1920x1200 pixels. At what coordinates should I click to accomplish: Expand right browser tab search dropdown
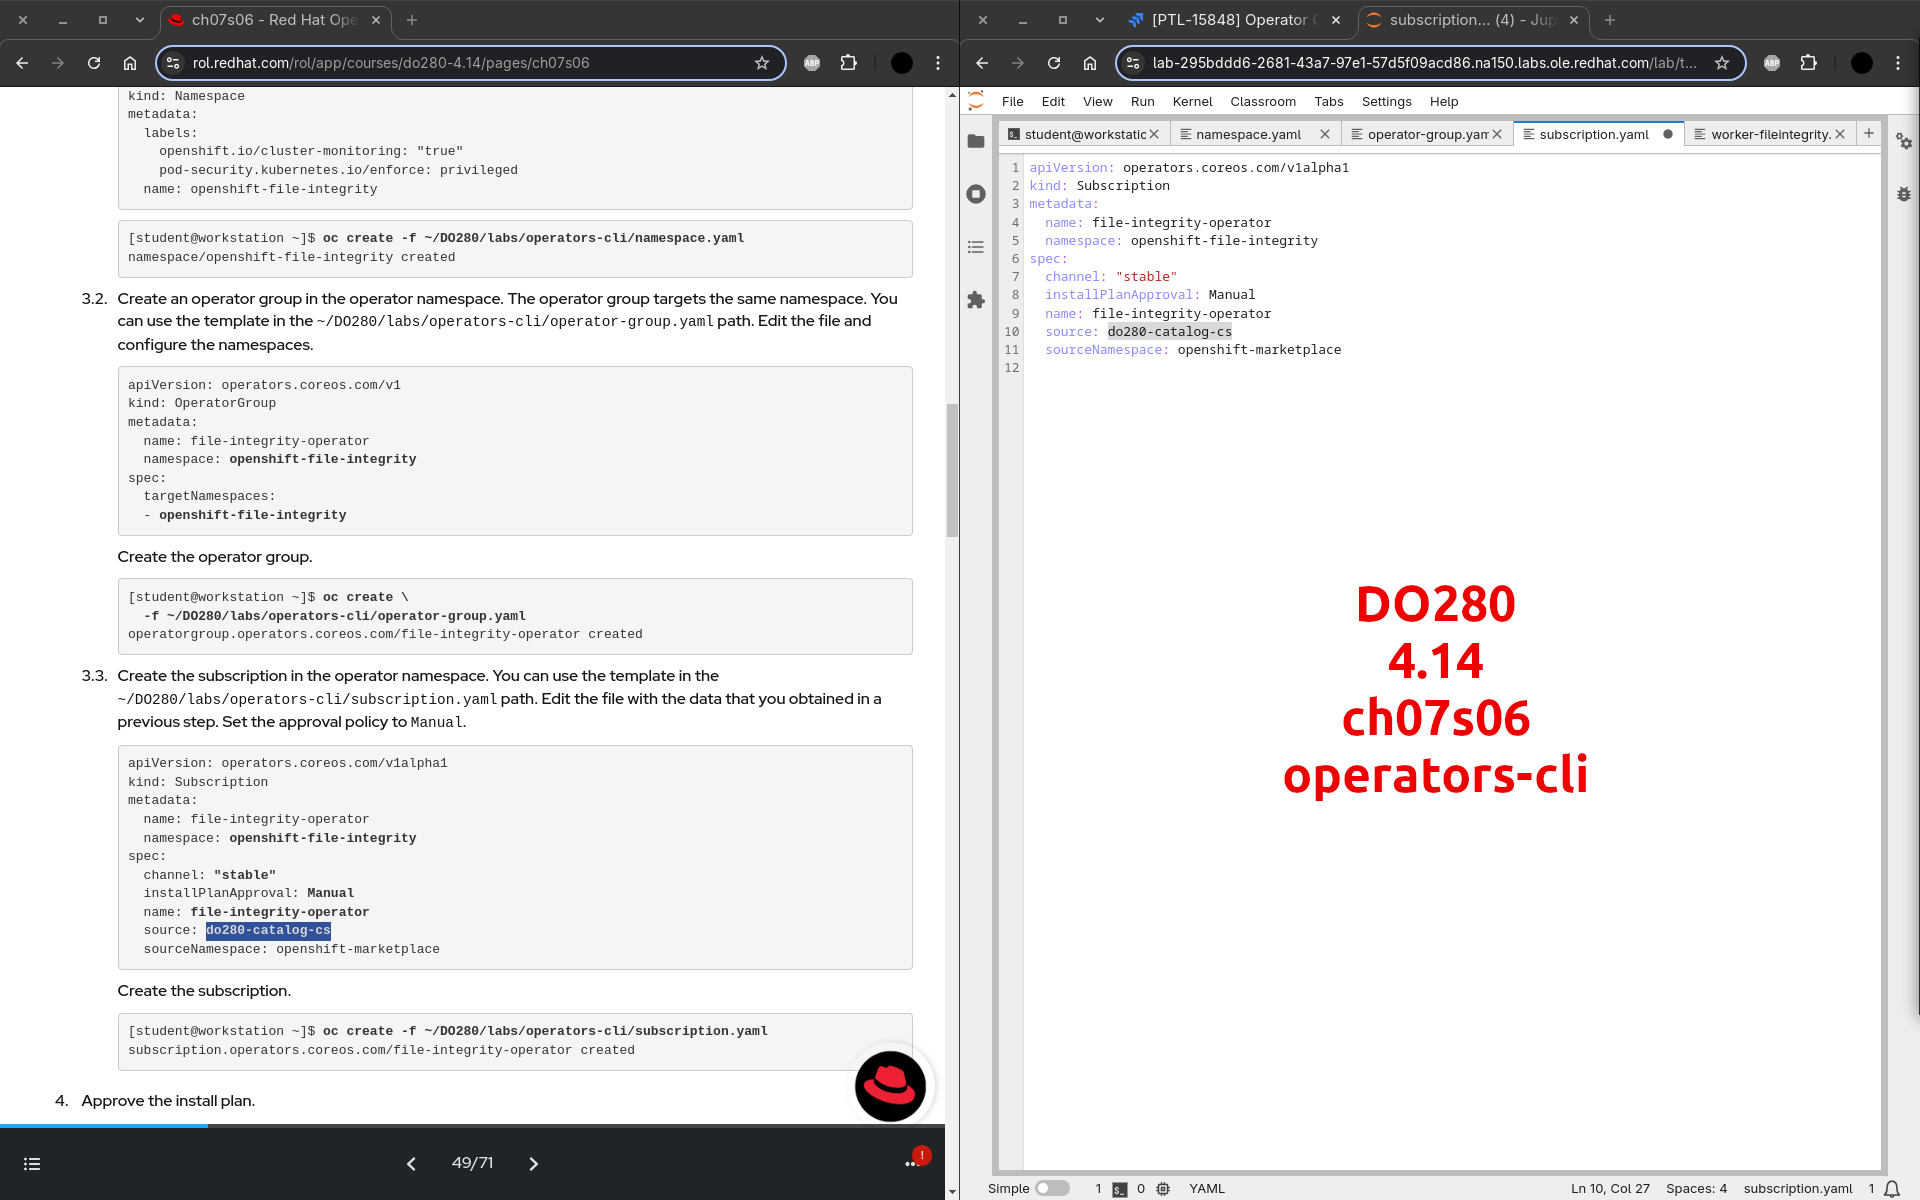click(1100, 20)
